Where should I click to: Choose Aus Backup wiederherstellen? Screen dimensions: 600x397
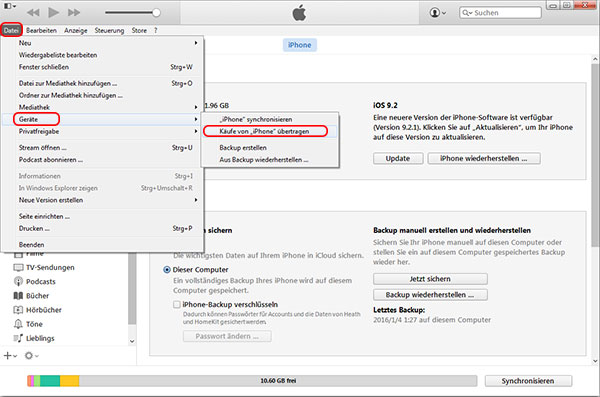[x=270, y=160]
